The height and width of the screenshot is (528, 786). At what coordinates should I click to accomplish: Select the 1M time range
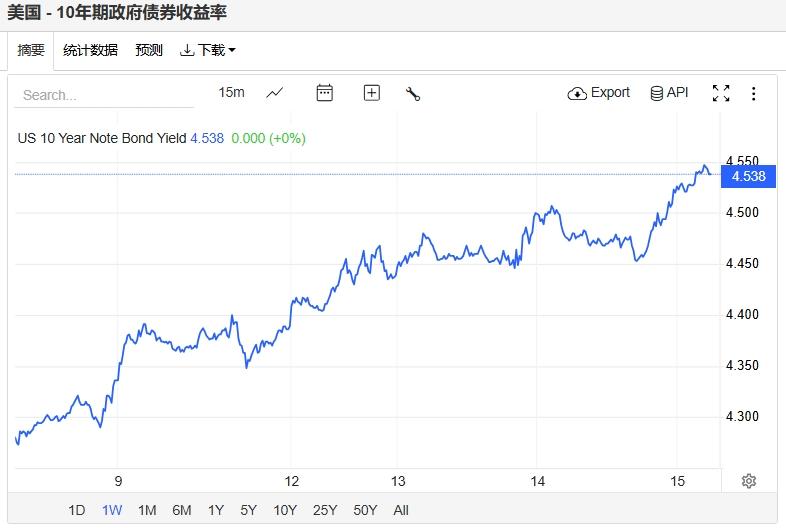tap(147, 510)
